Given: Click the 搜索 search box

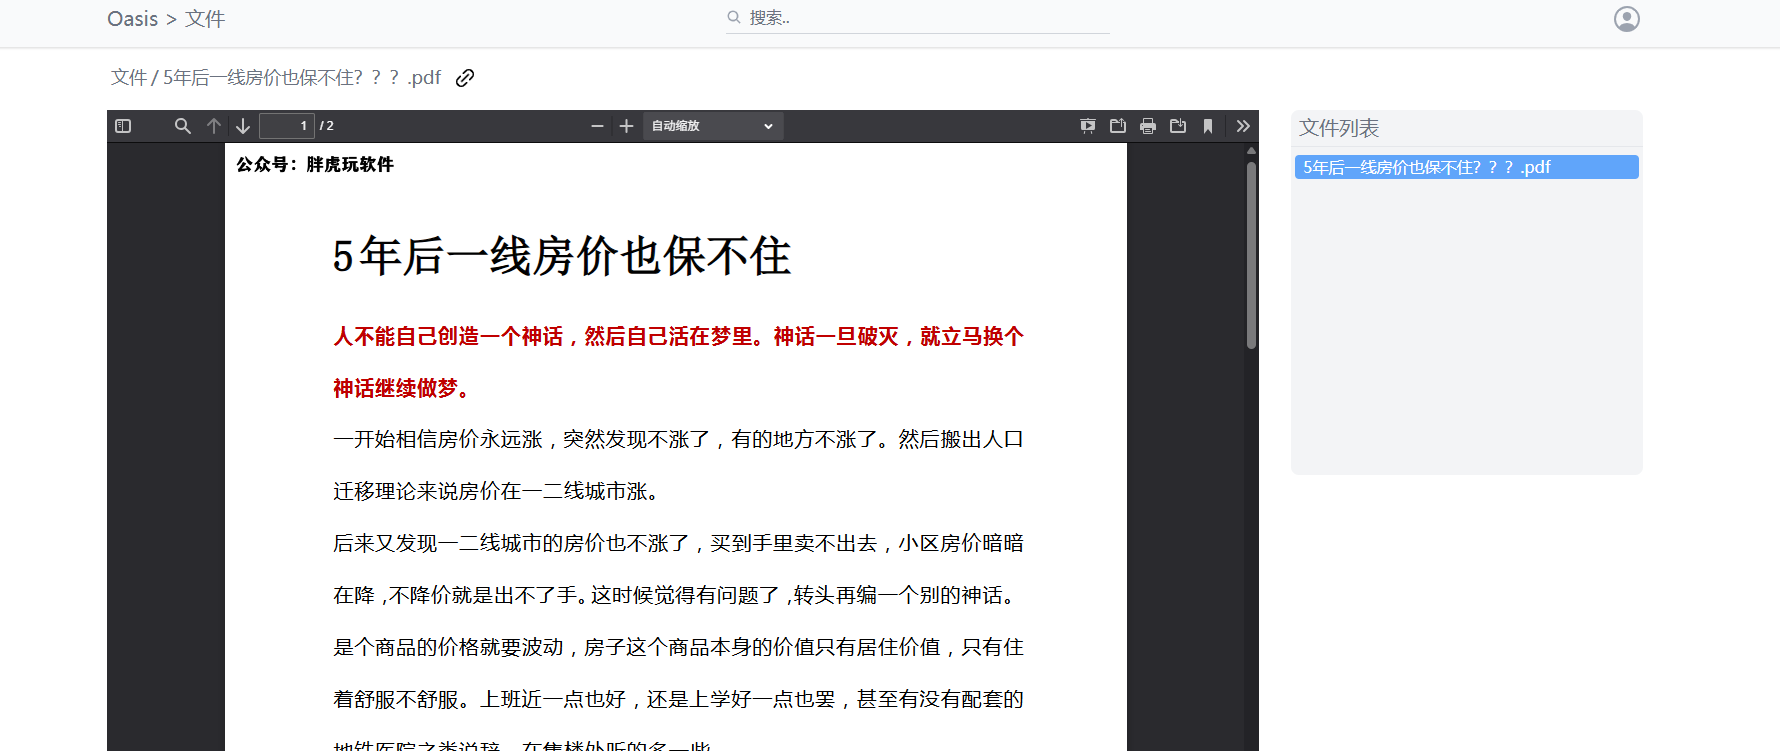Looking at the screenshot, I should pyautogui.click(x=918, y=18).
